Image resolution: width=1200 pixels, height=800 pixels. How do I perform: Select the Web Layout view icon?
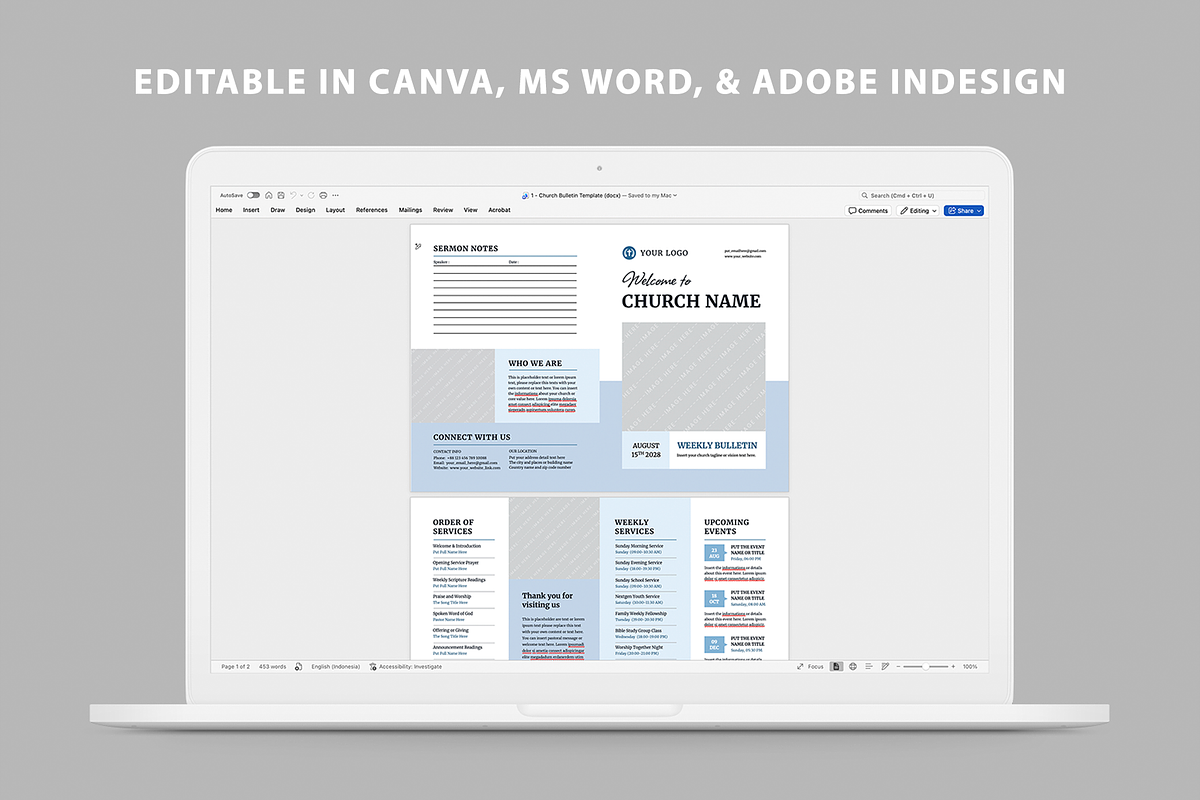[852, 666]
